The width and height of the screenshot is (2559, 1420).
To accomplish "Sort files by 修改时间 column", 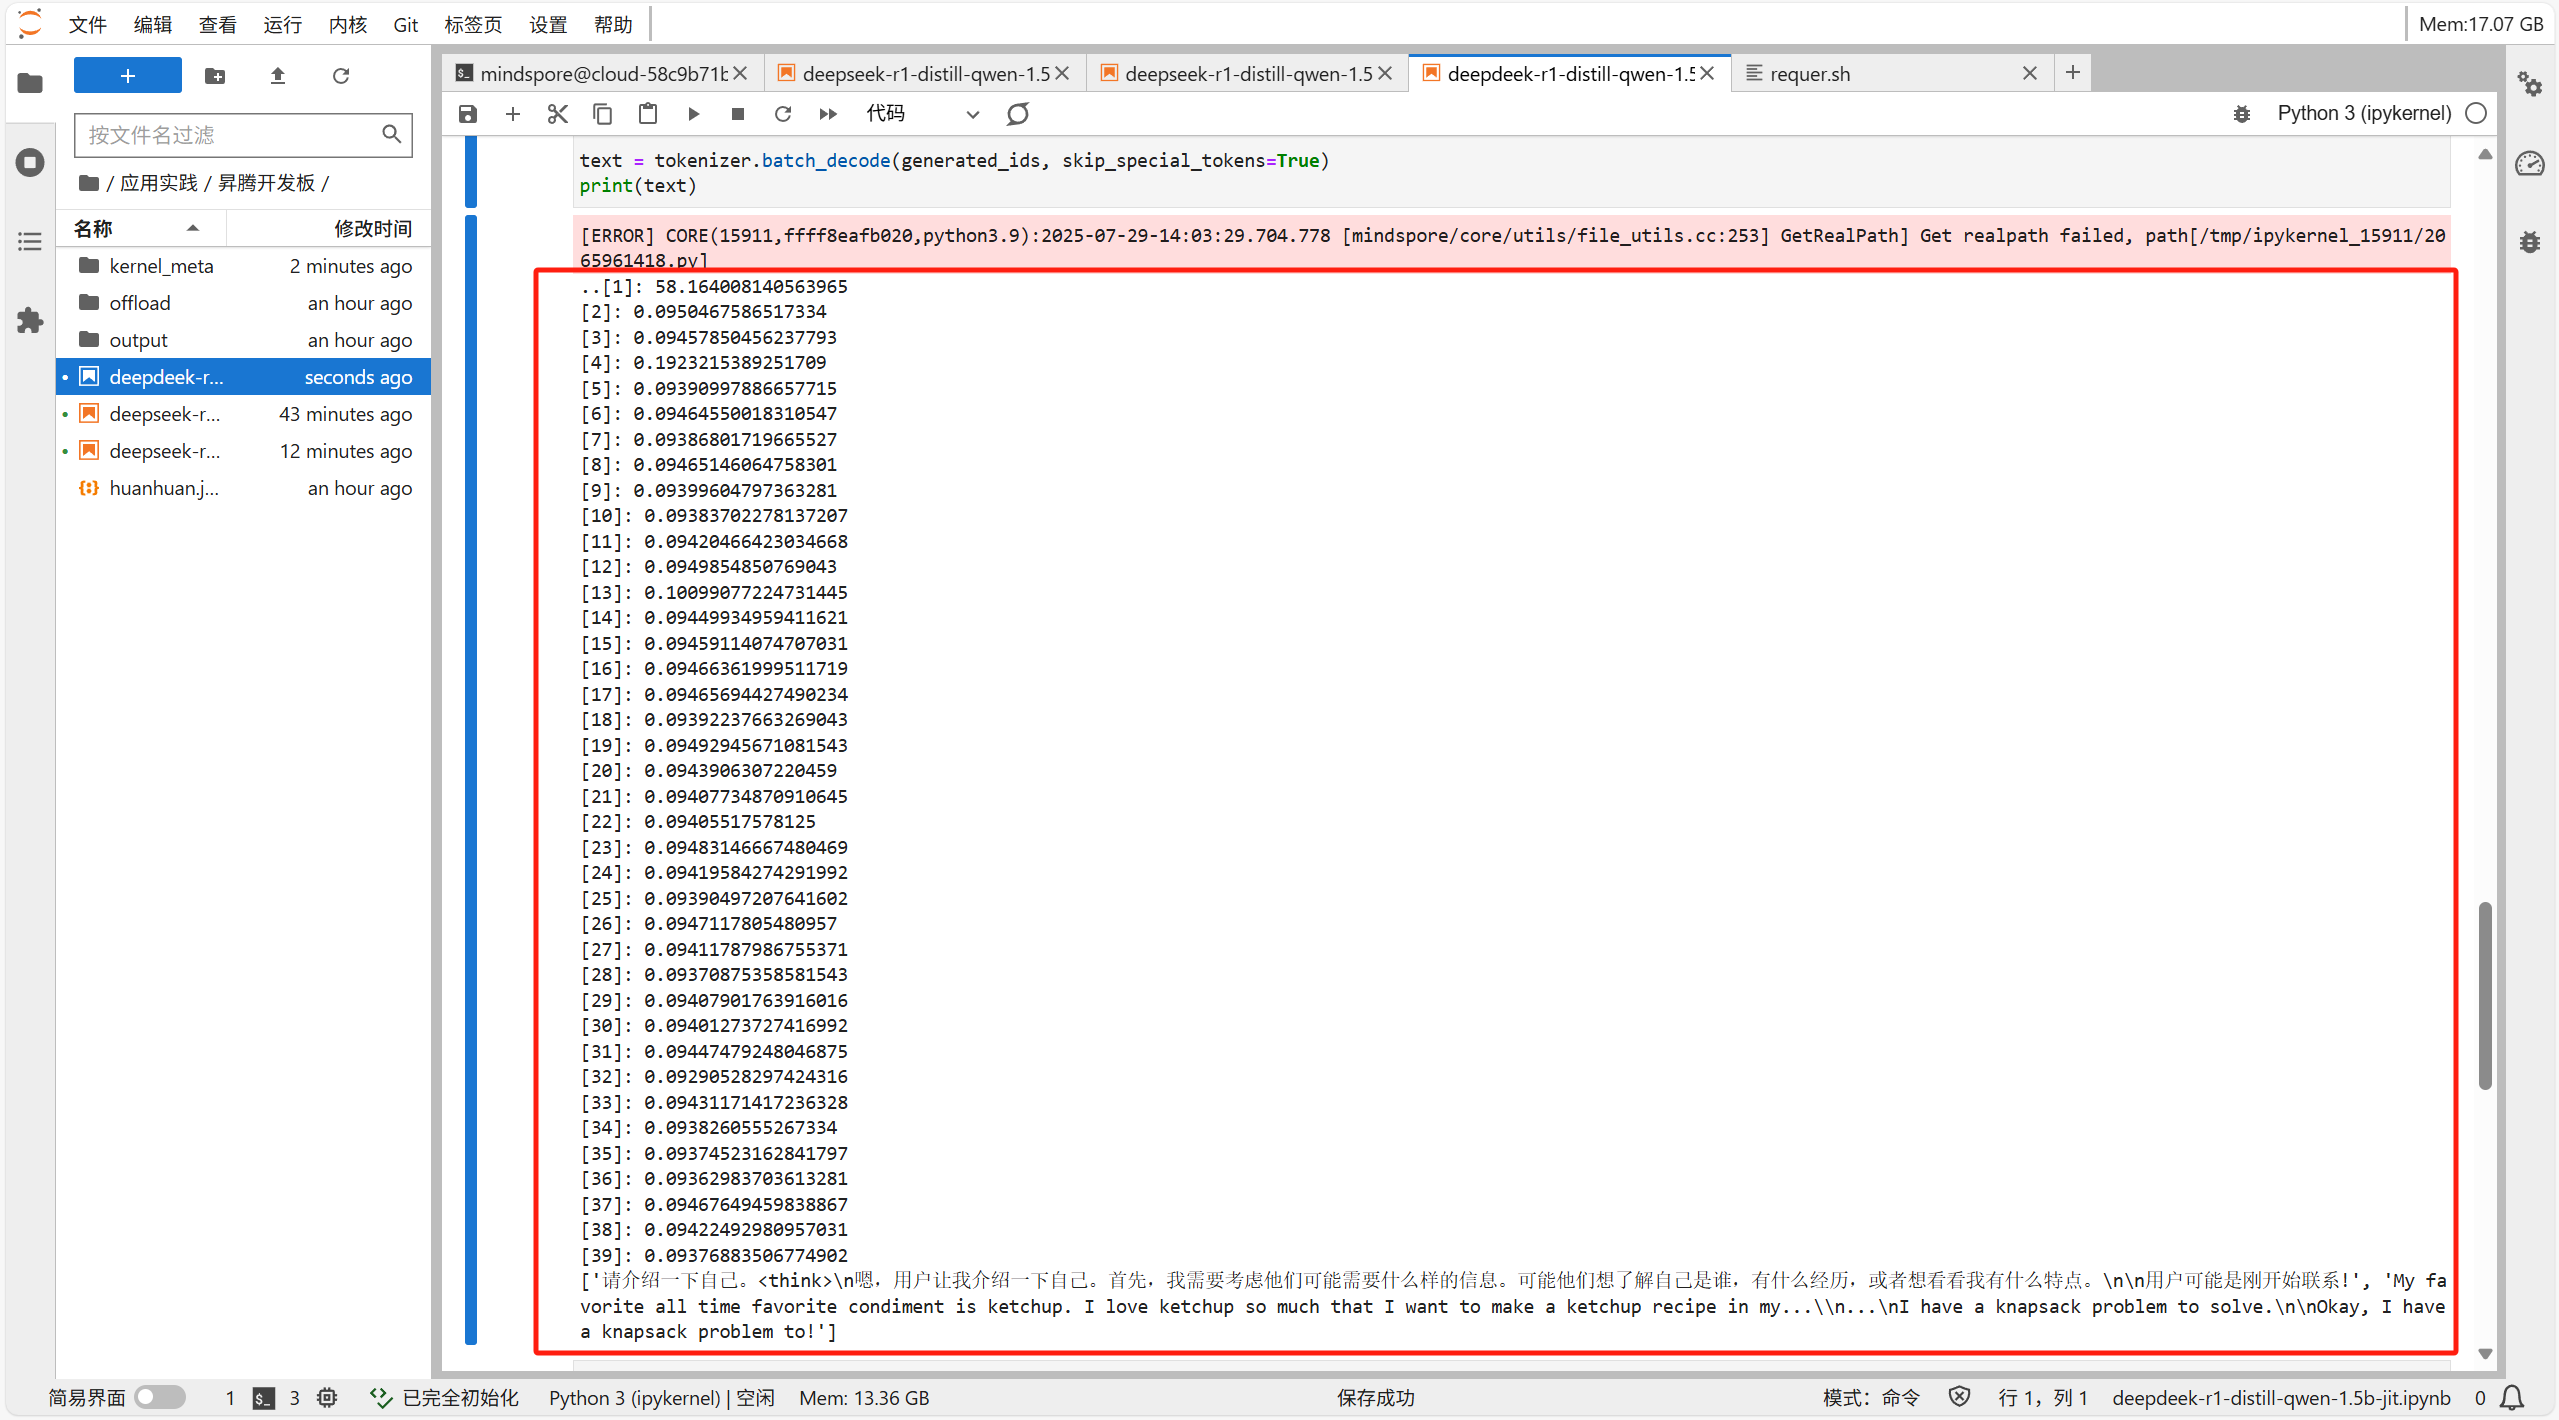I will click(372, 228).
